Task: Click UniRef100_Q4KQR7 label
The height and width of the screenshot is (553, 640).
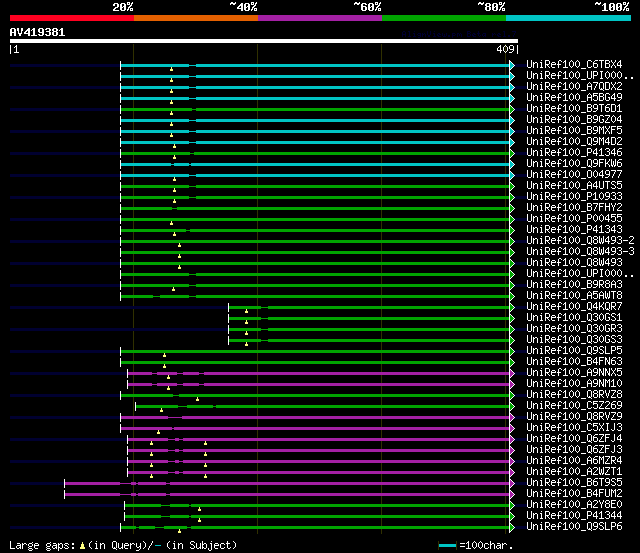Action: click(x=574, y=306)
